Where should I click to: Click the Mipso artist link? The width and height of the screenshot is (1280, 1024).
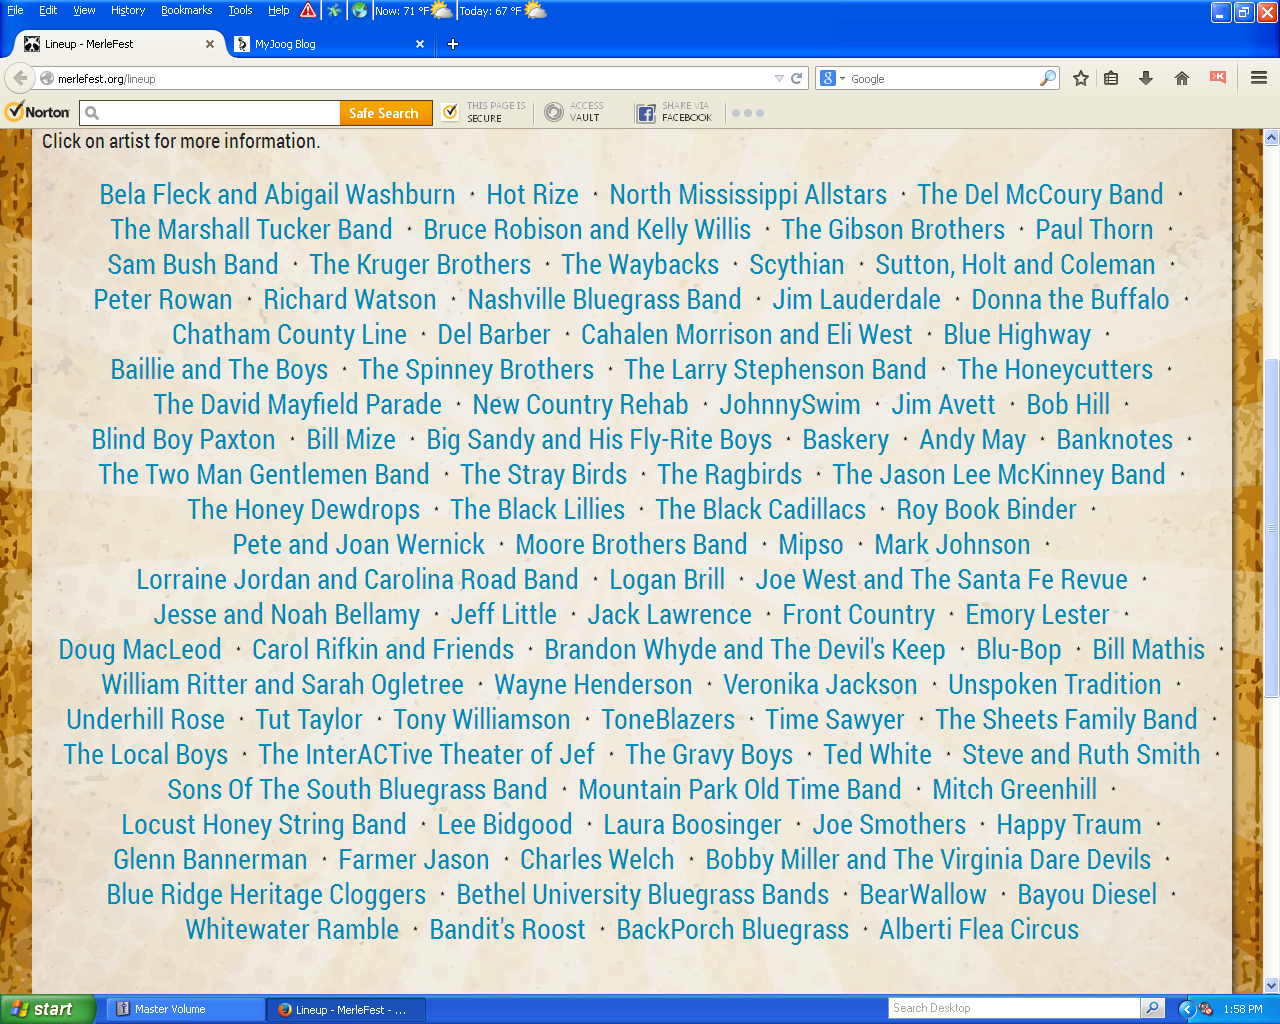point(811,544)
